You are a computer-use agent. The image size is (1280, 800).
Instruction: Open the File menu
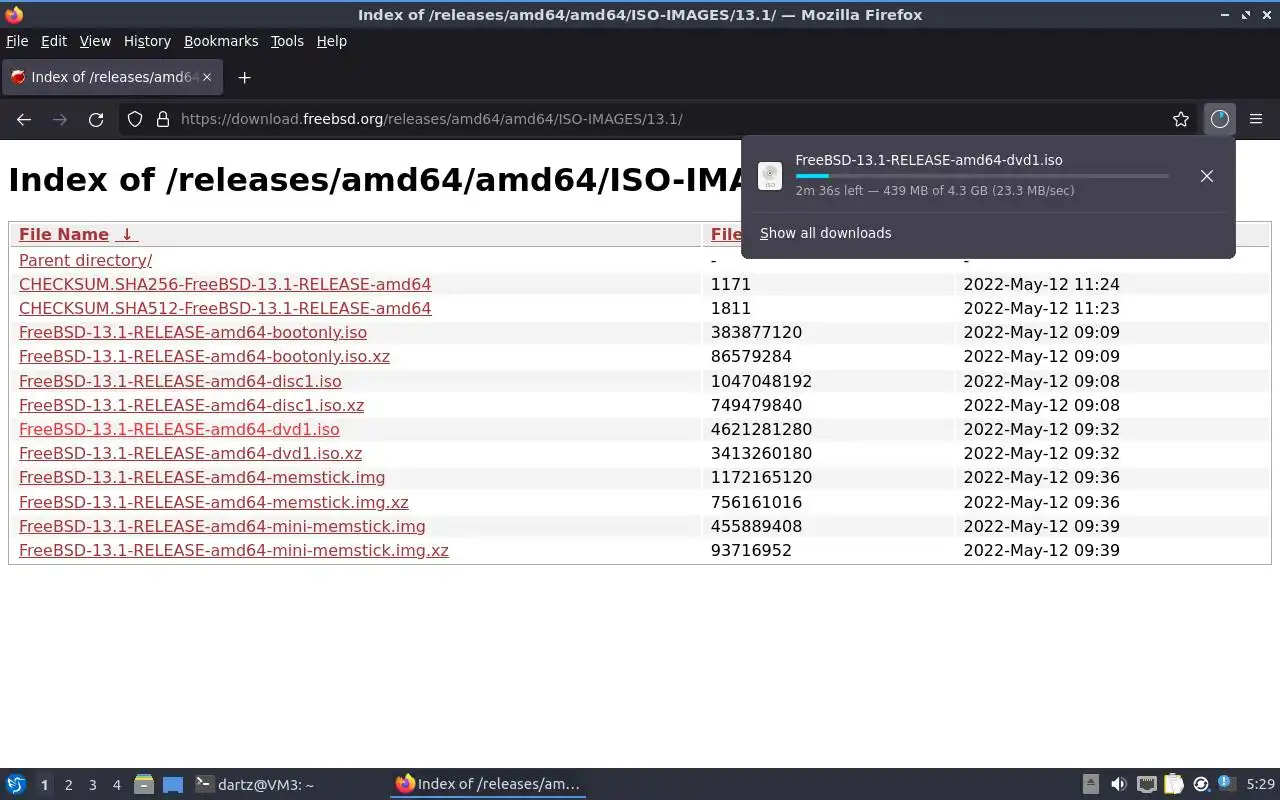[17, 41]
